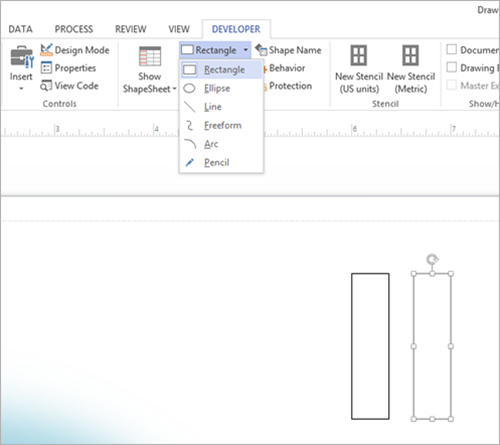Open the Protection settings button

click(287, 86)
